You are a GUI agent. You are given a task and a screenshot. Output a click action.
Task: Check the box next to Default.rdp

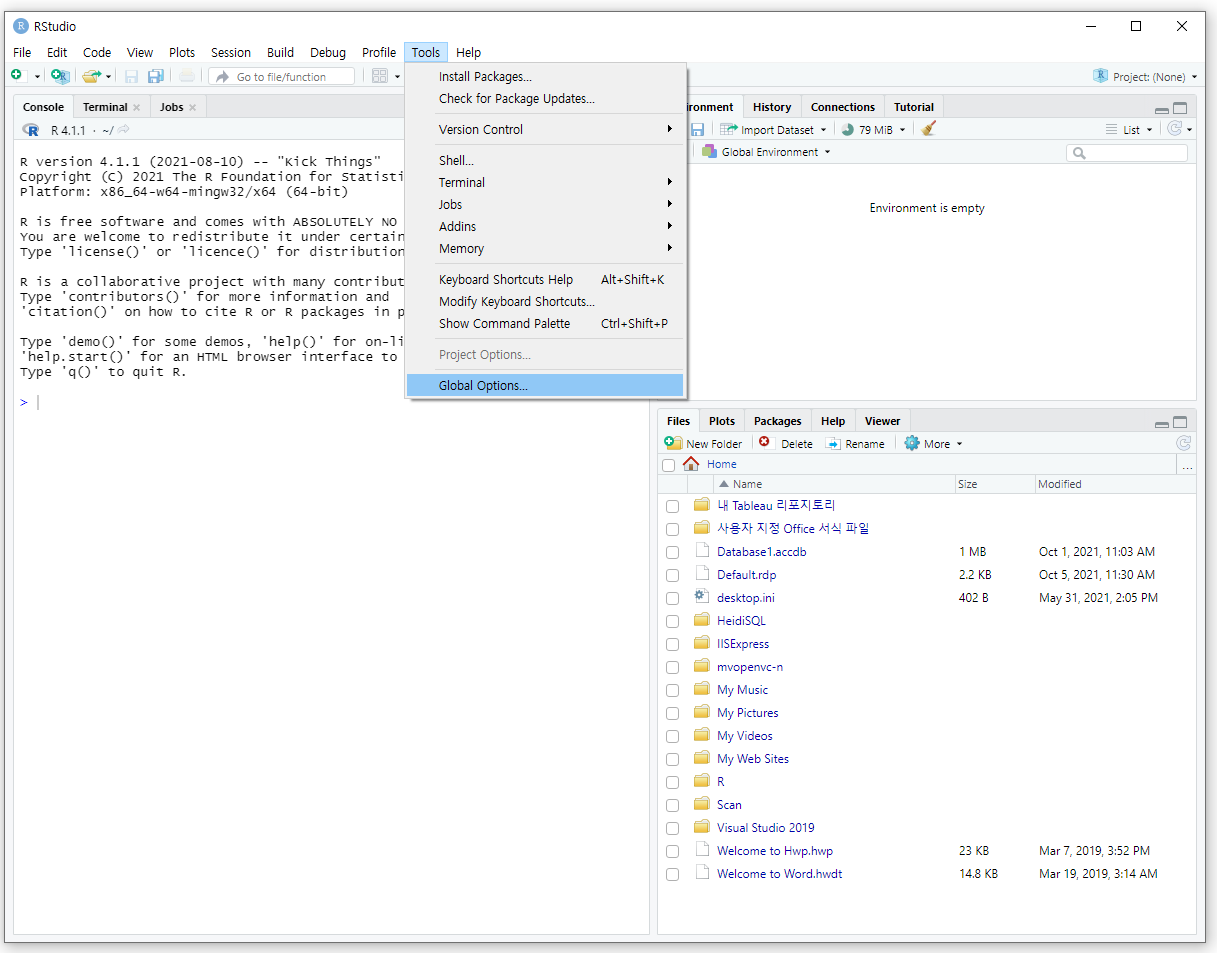[x=672, y=575]
